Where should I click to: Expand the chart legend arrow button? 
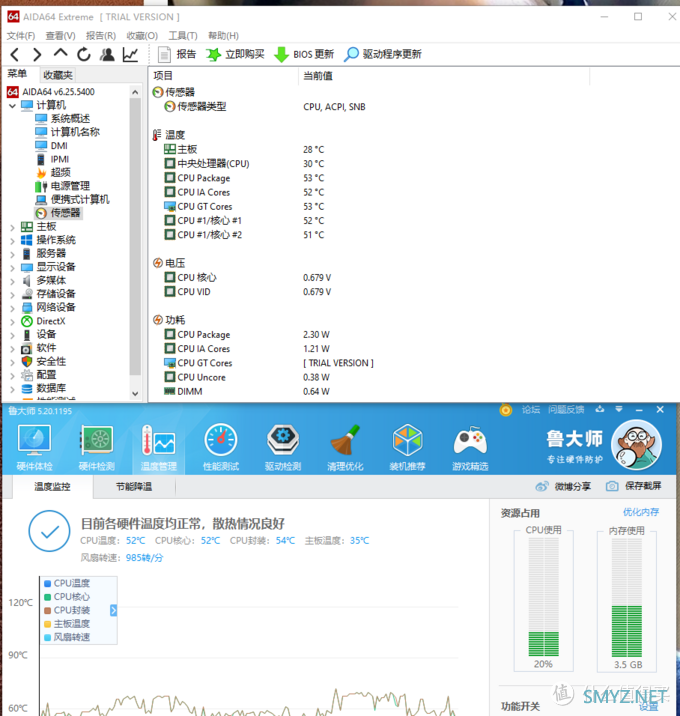pyautogui.click(x=113, y=611)
